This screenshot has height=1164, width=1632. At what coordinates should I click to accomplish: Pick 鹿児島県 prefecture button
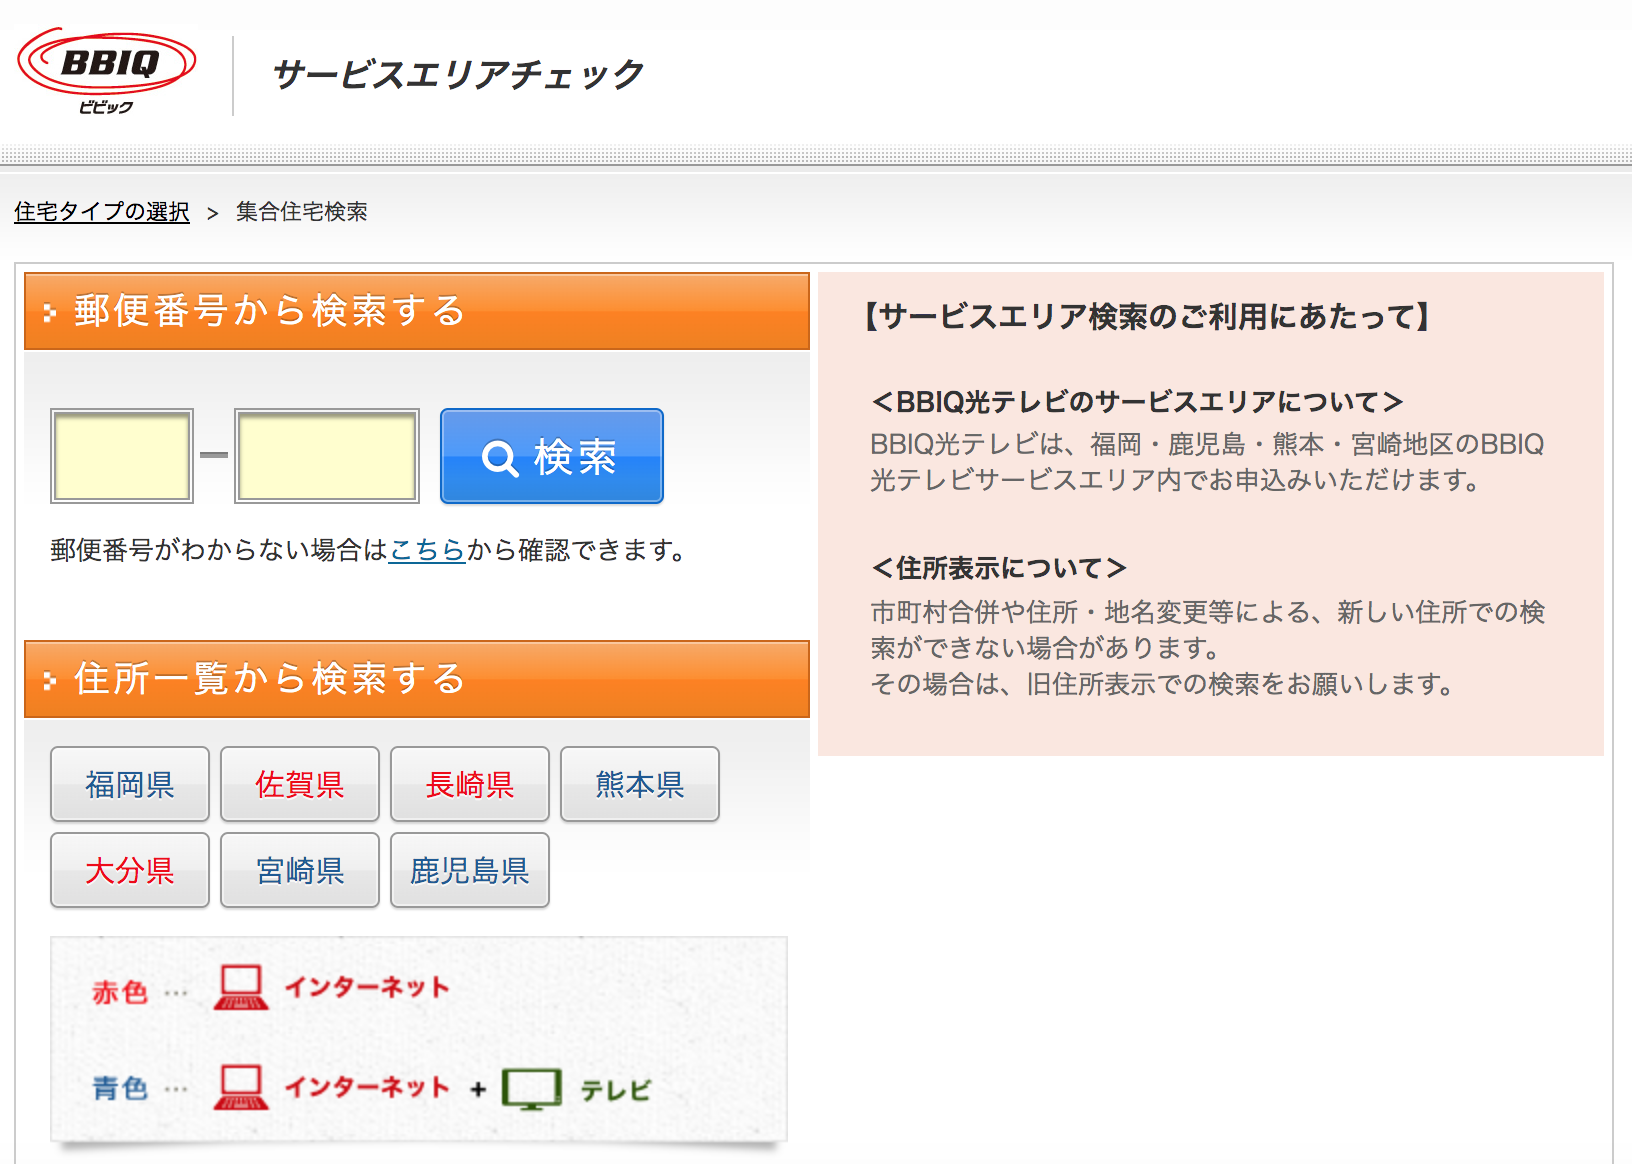(470, 870)
